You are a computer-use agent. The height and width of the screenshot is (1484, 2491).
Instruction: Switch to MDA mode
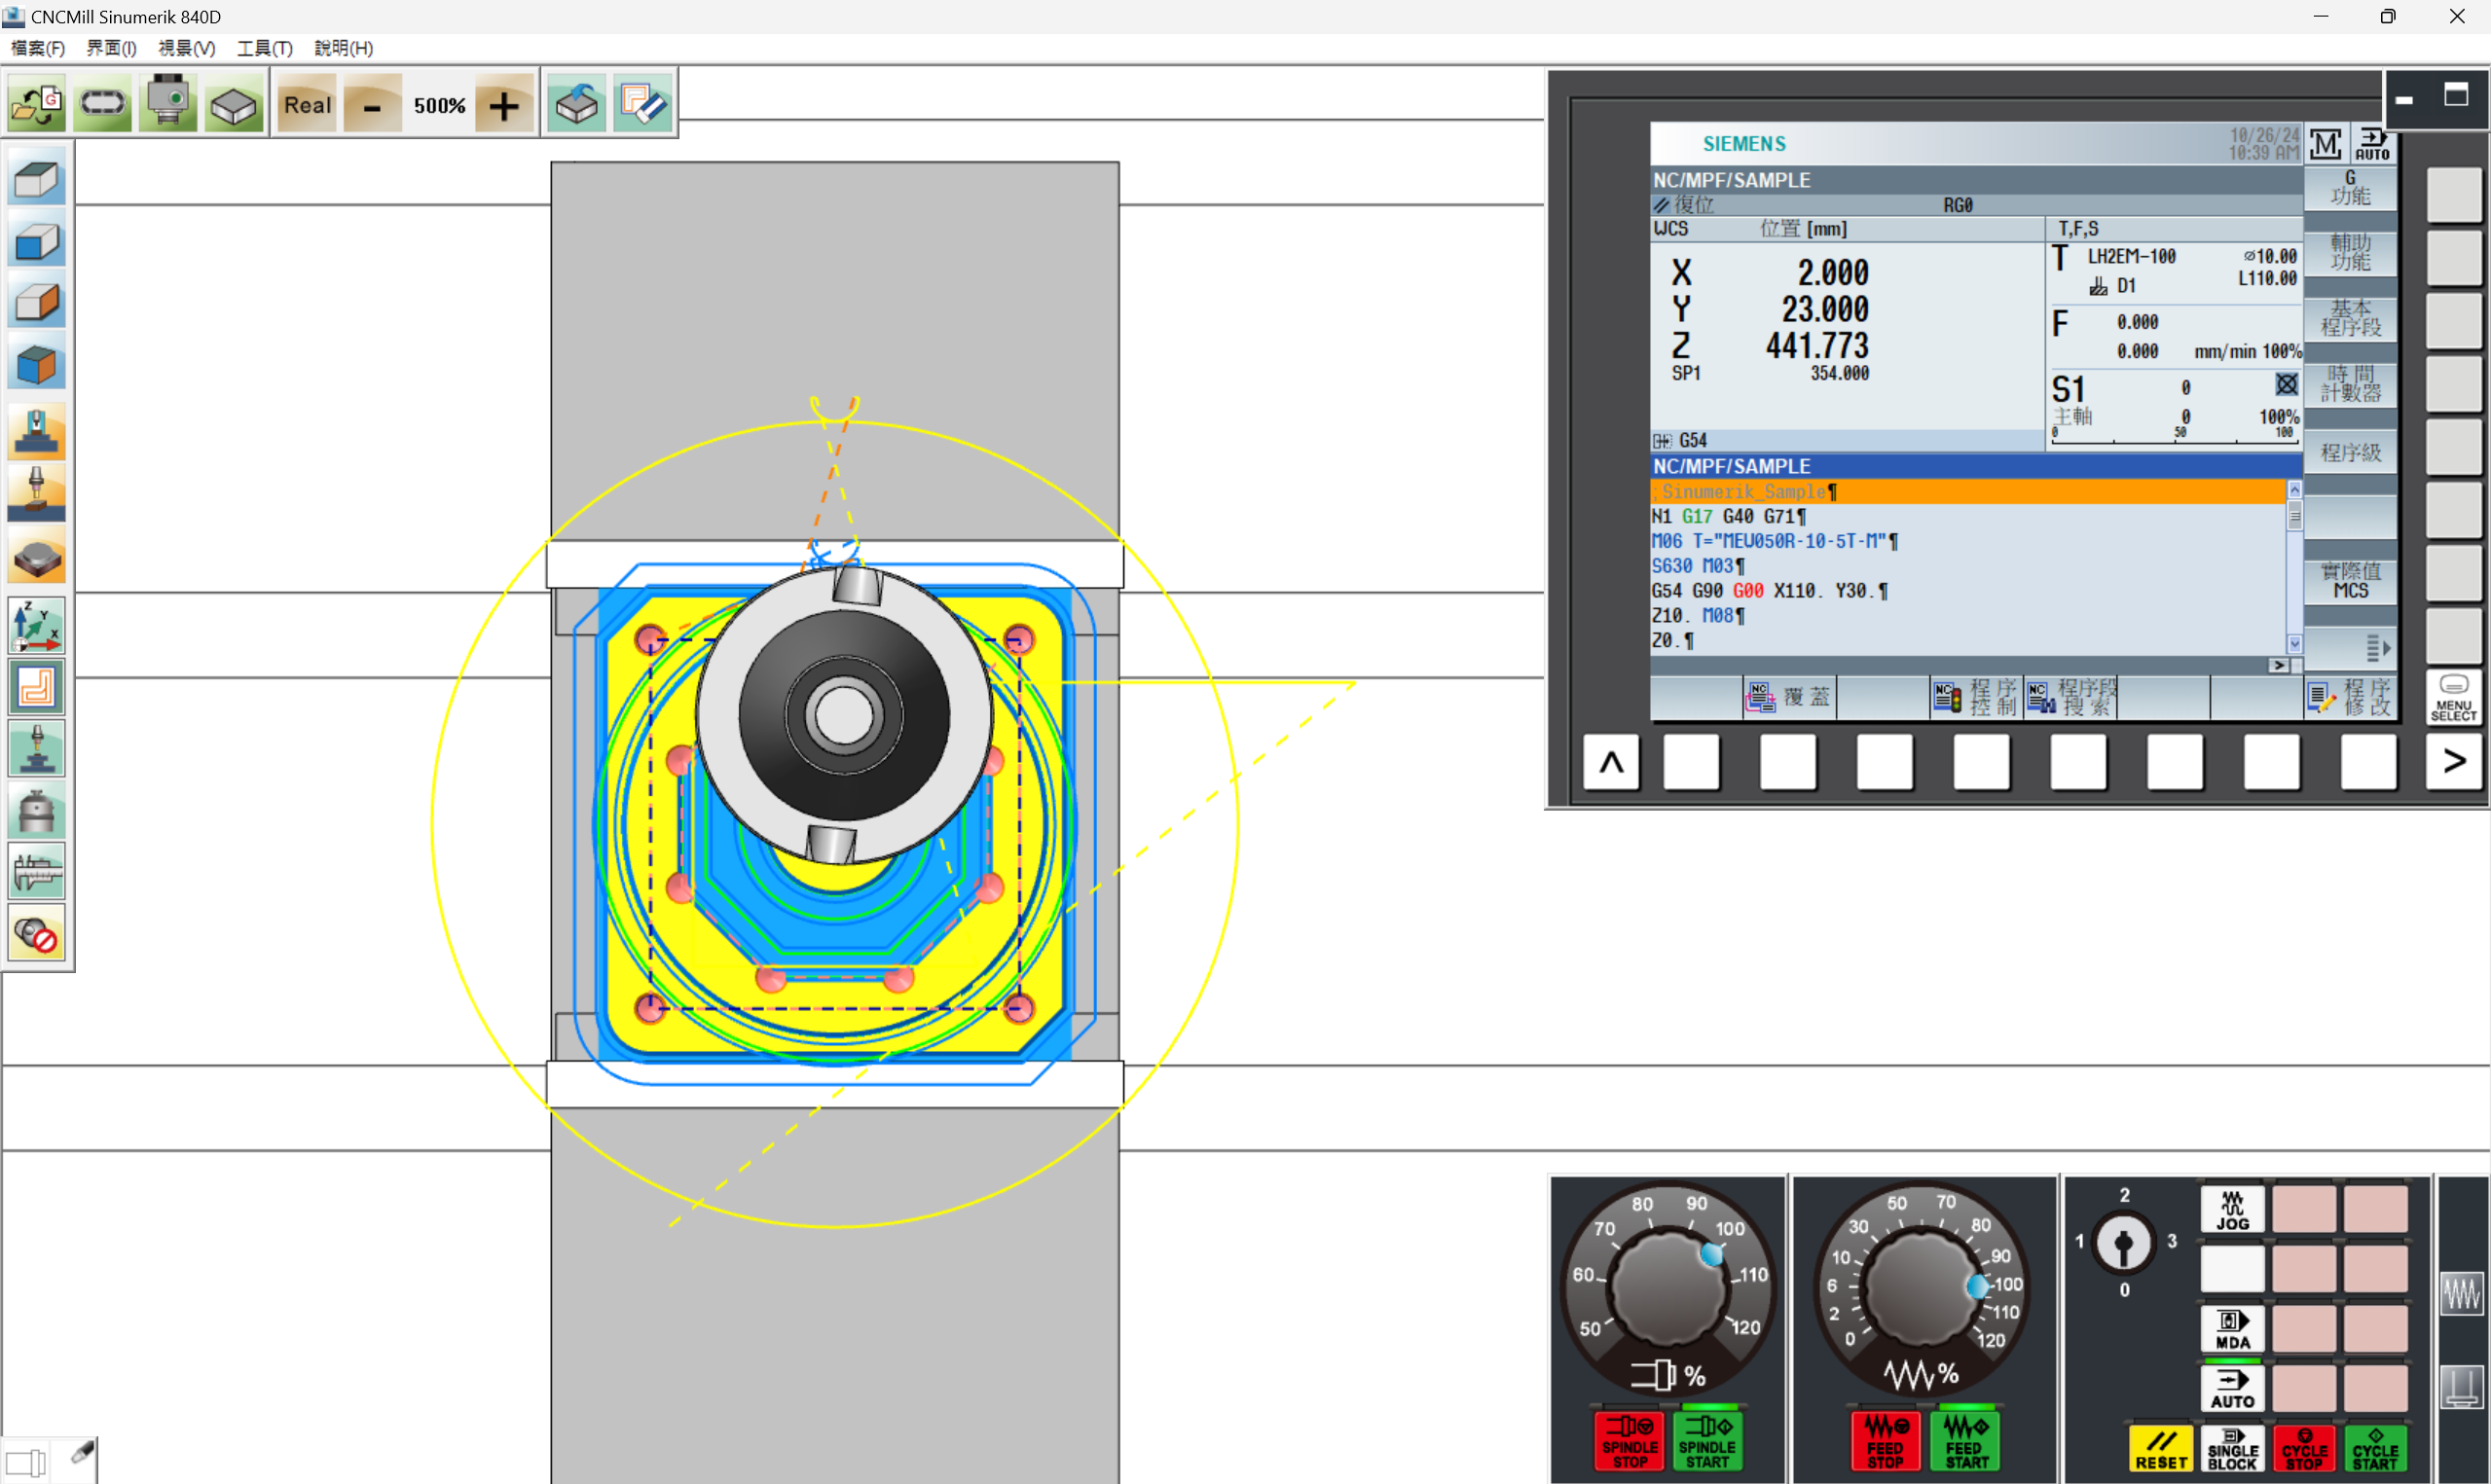[x=2232, y=1329]
